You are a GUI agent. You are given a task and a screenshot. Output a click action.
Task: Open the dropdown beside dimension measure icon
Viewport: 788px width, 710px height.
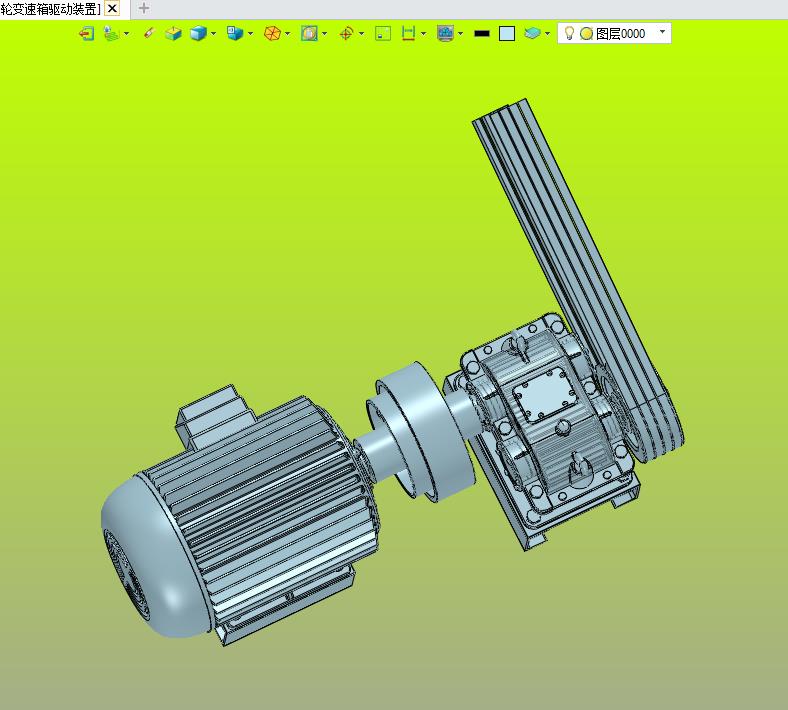point(423,34)
